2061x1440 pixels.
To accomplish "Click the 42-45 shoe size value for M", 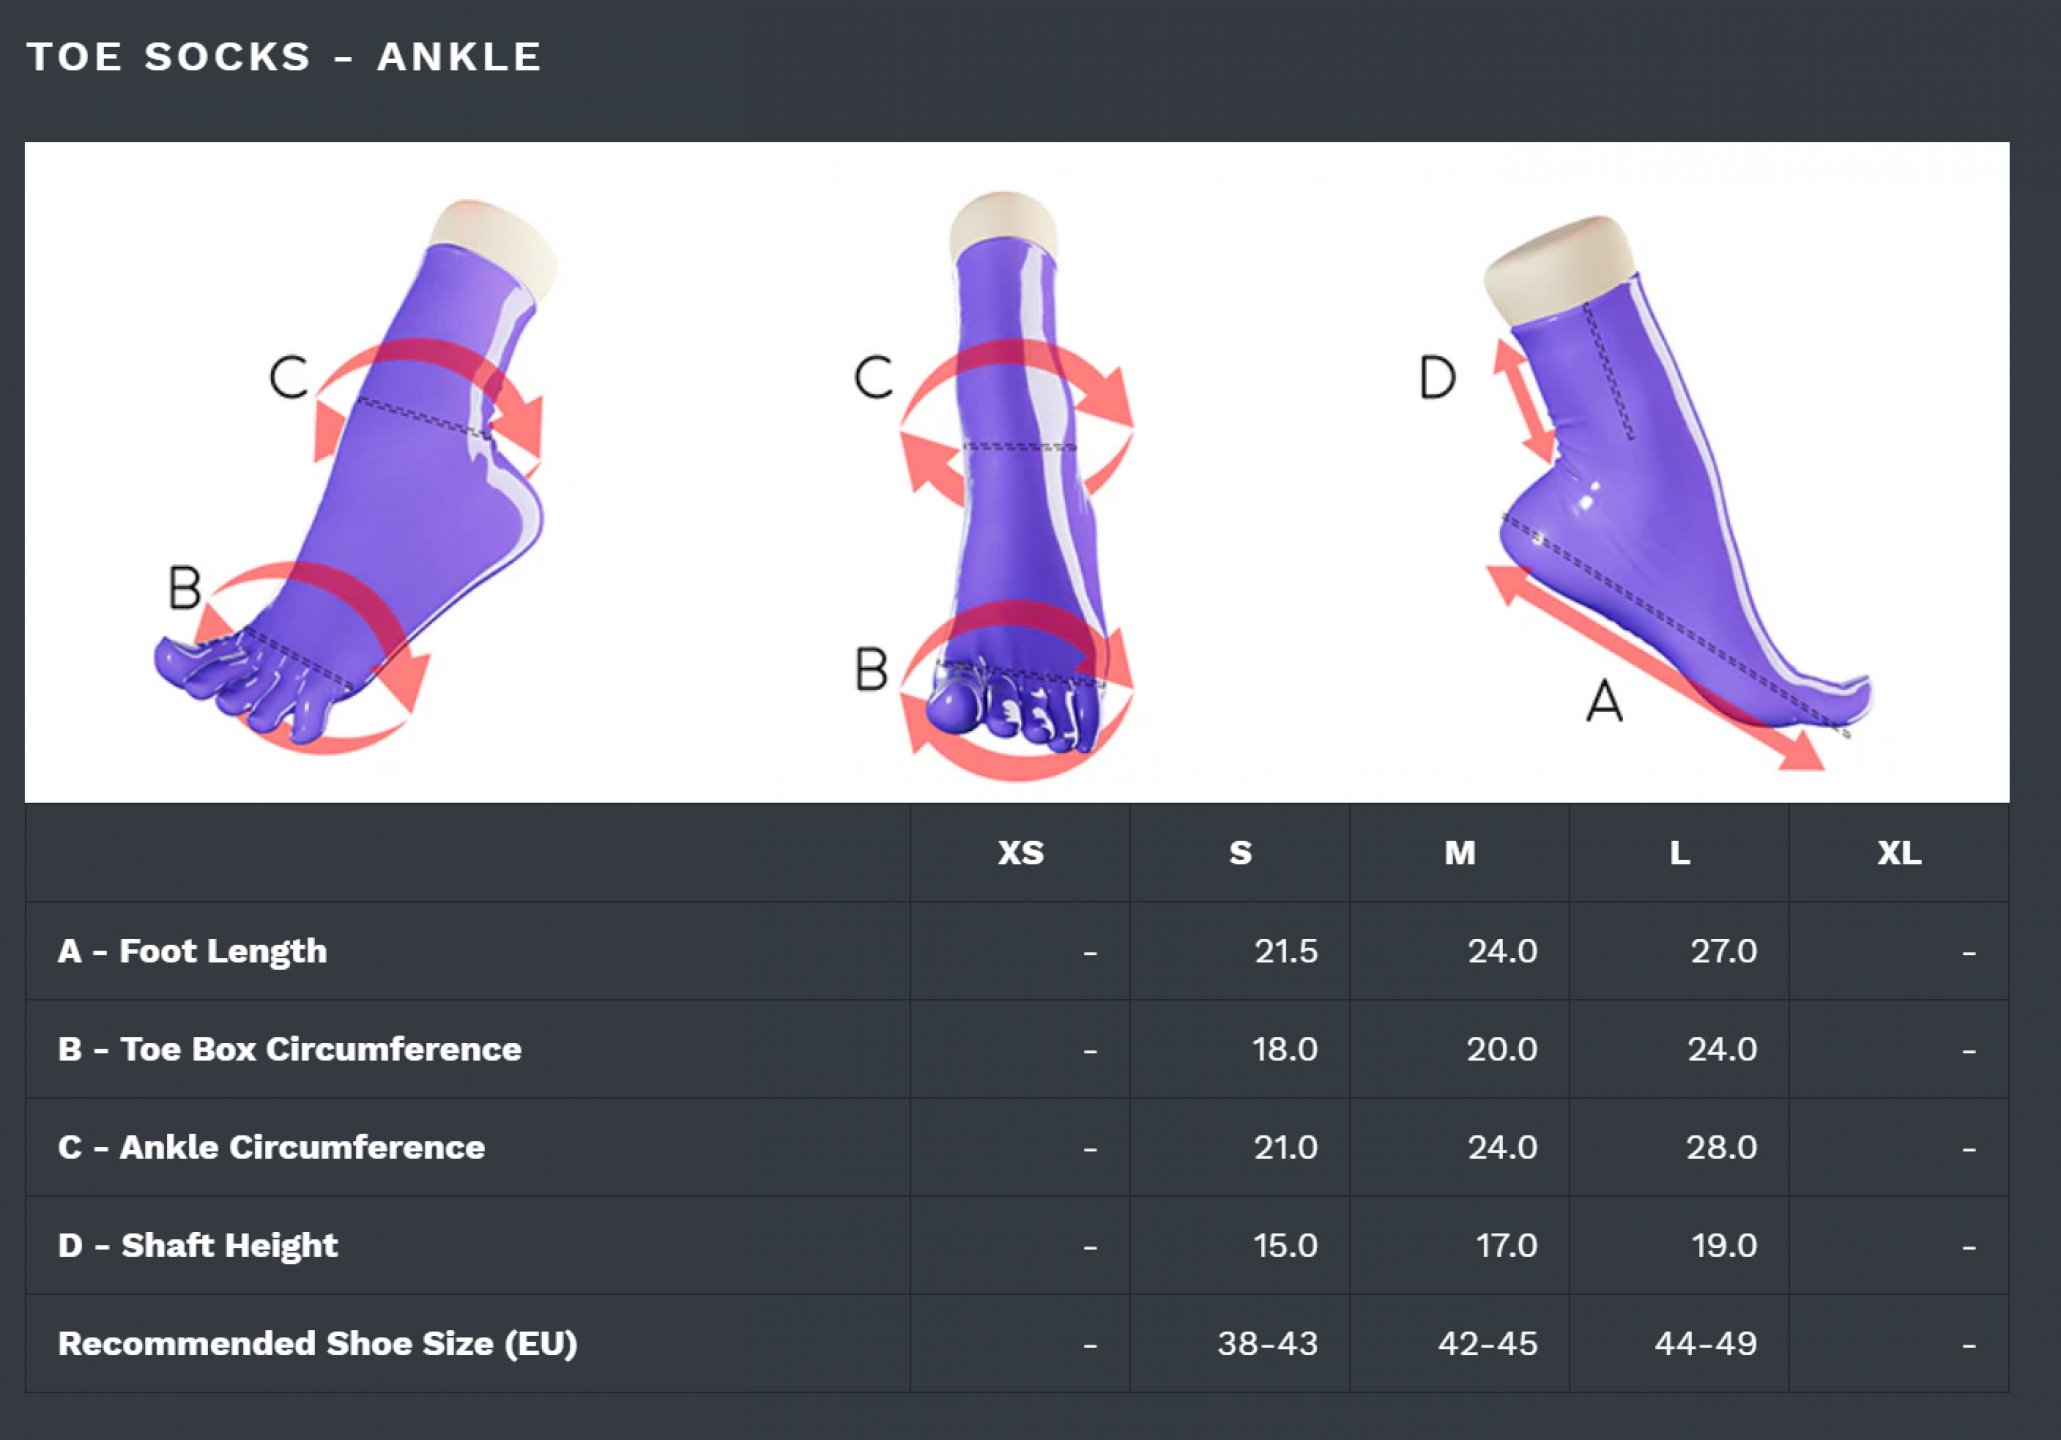I will tap(1488, 1343).
